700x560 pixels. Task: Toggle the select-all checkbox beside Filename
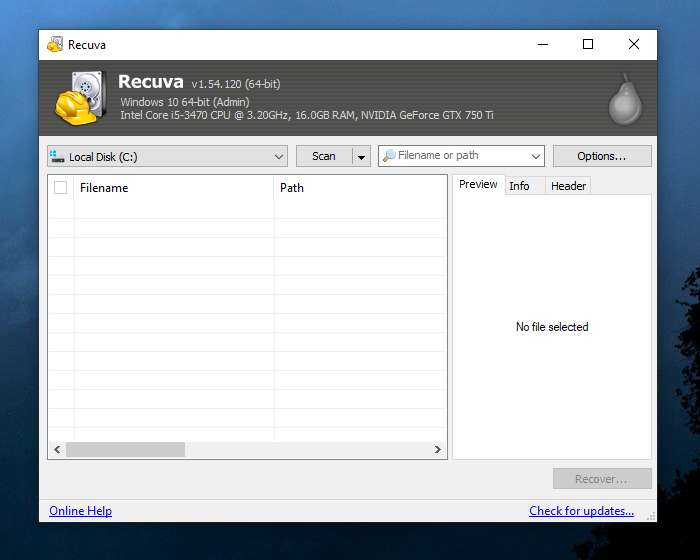tap(60, 188)
